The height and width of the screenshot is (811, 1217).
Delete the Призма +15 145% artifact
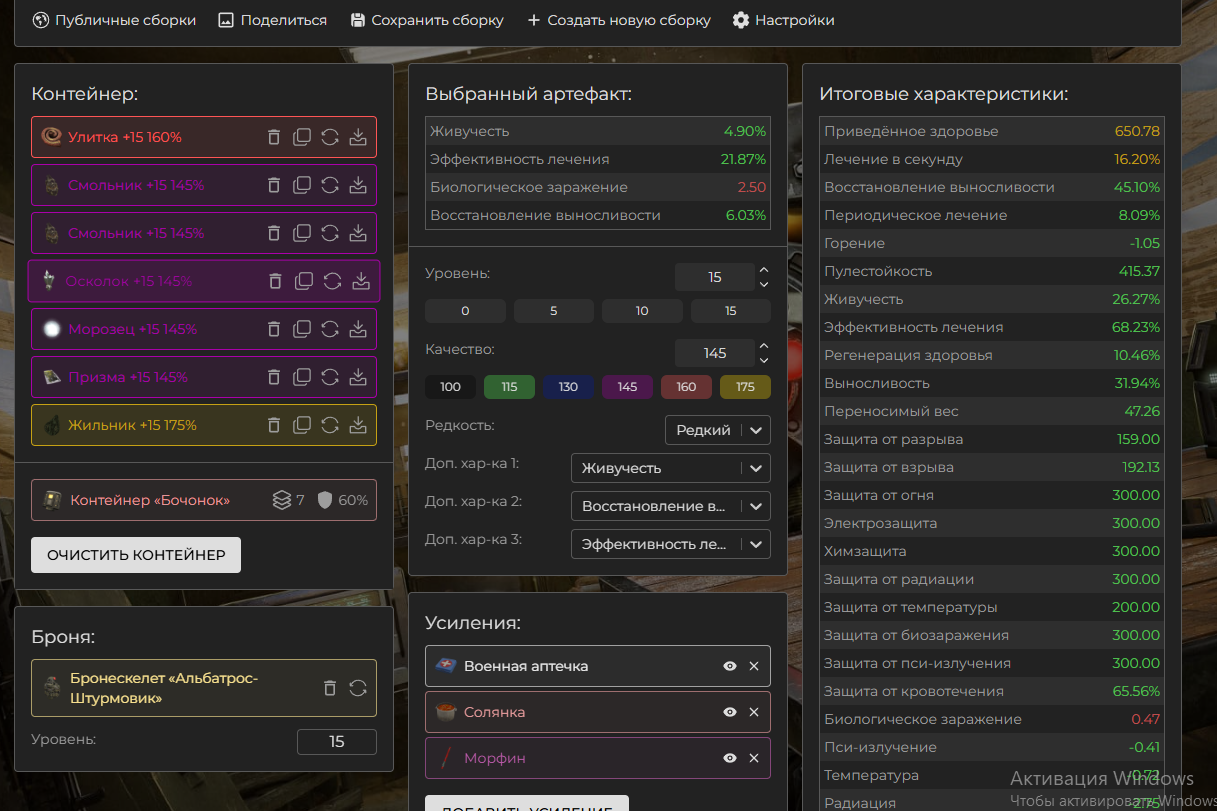pyautogui.click(x=274, y=377)
